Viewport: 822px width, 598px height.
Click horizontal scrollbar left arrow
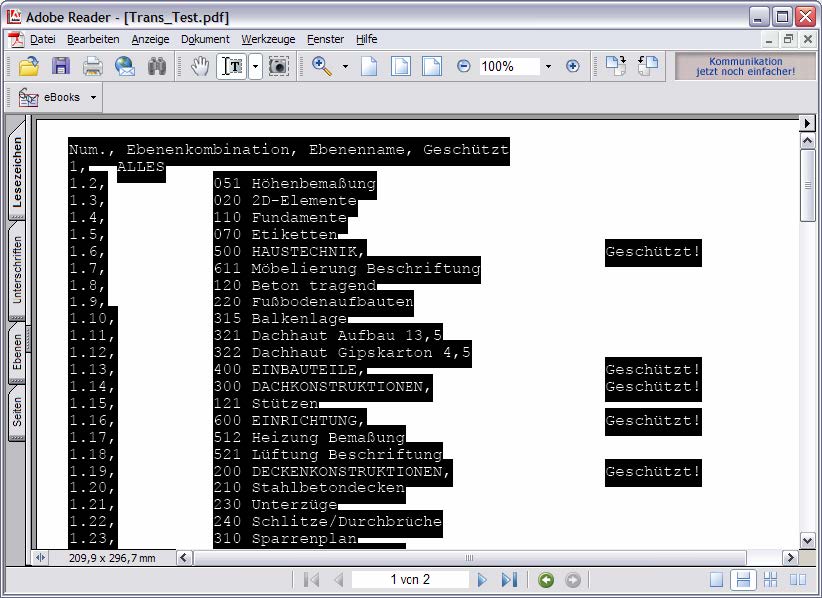[183, 558]
